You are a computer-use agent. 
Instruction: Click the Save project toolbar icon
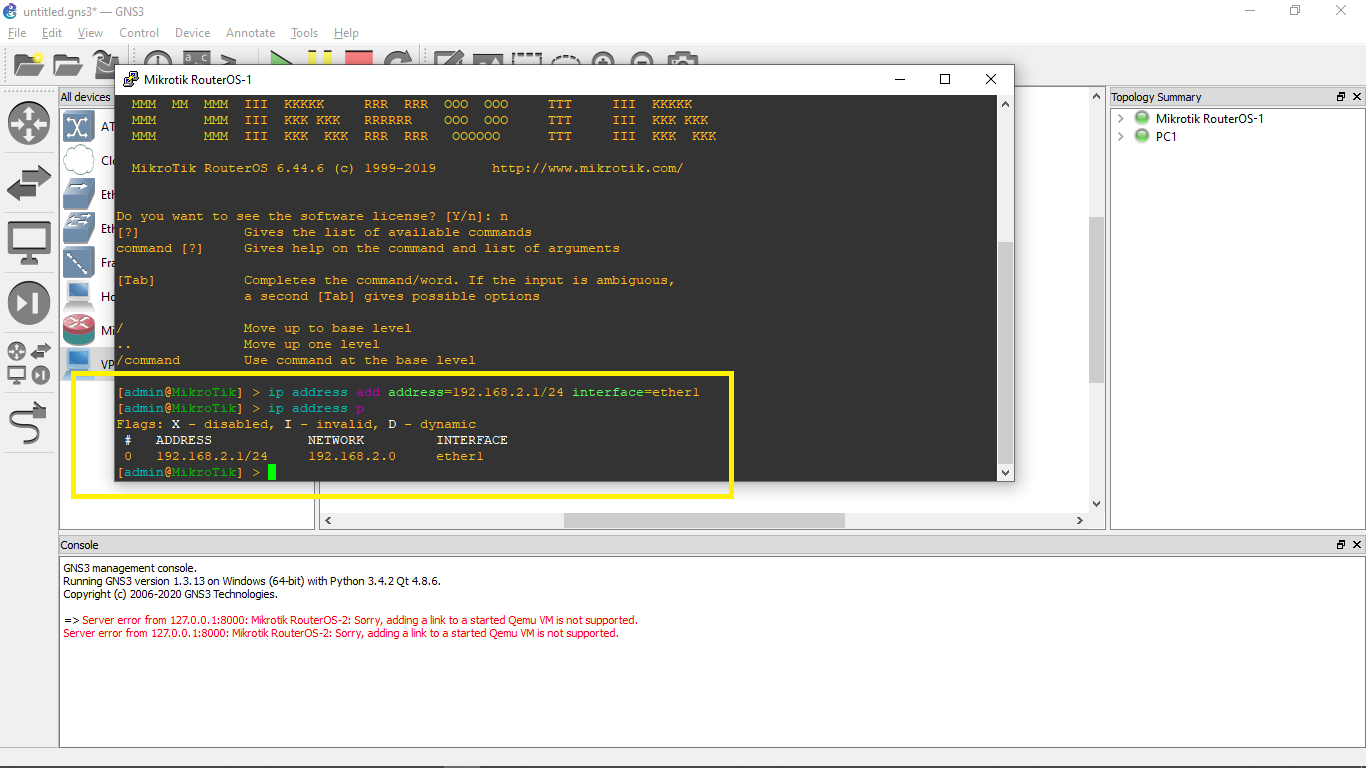point(106,65)
